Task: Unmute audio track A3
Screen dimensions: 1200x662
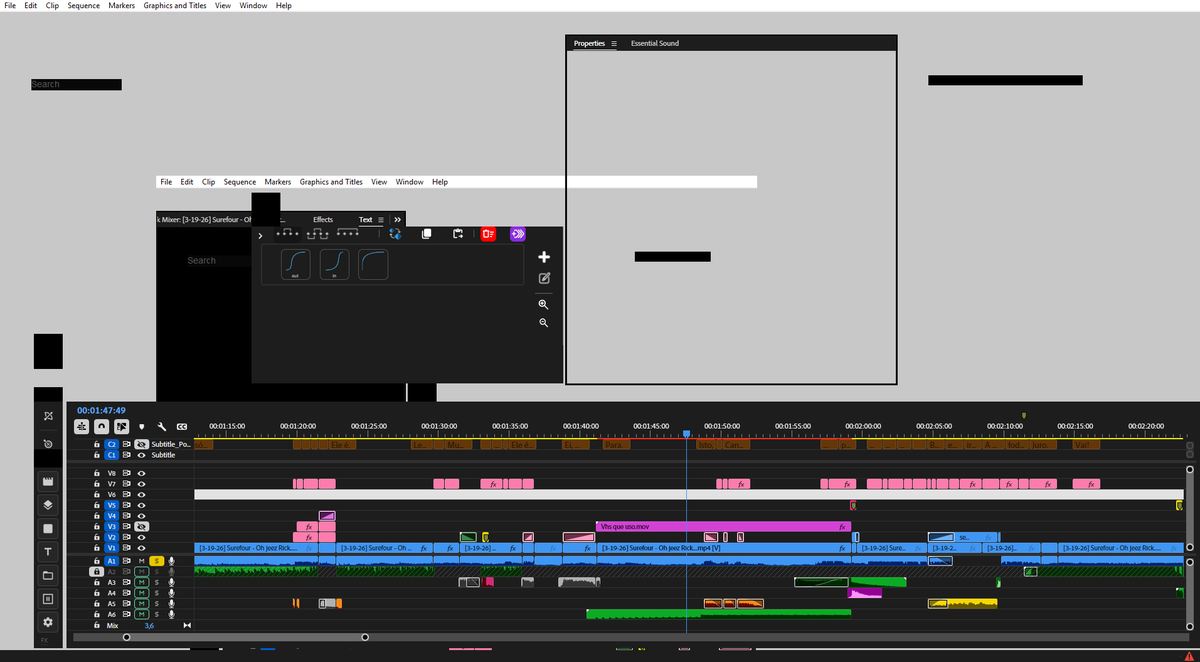Action: [x=142, y=582]
